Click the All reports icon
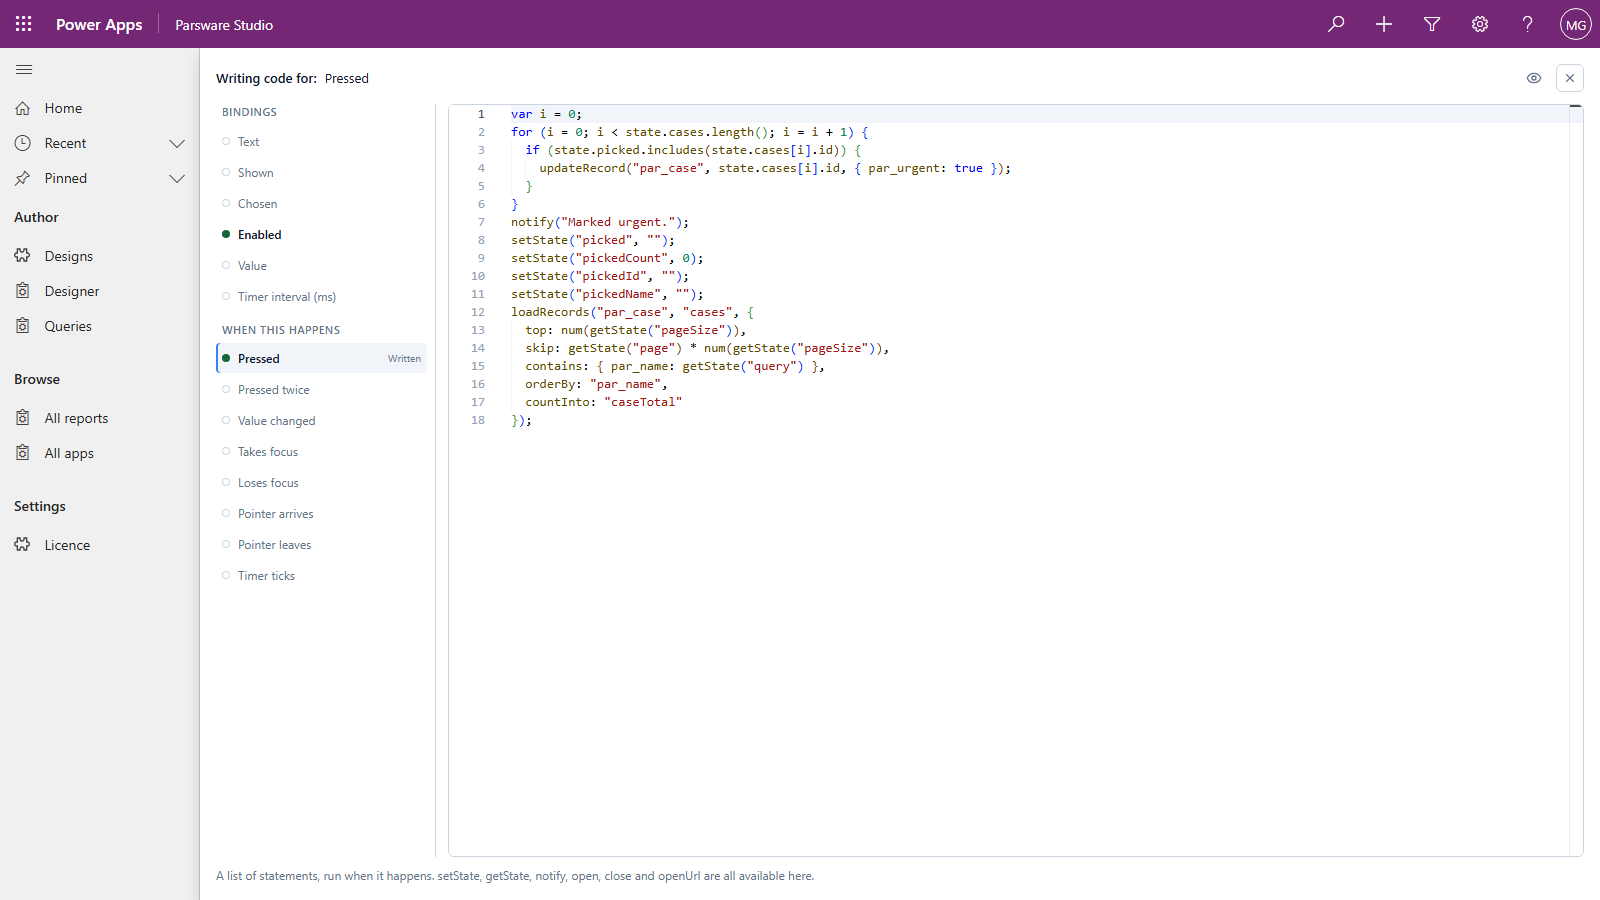 click(x=23, y=418)
